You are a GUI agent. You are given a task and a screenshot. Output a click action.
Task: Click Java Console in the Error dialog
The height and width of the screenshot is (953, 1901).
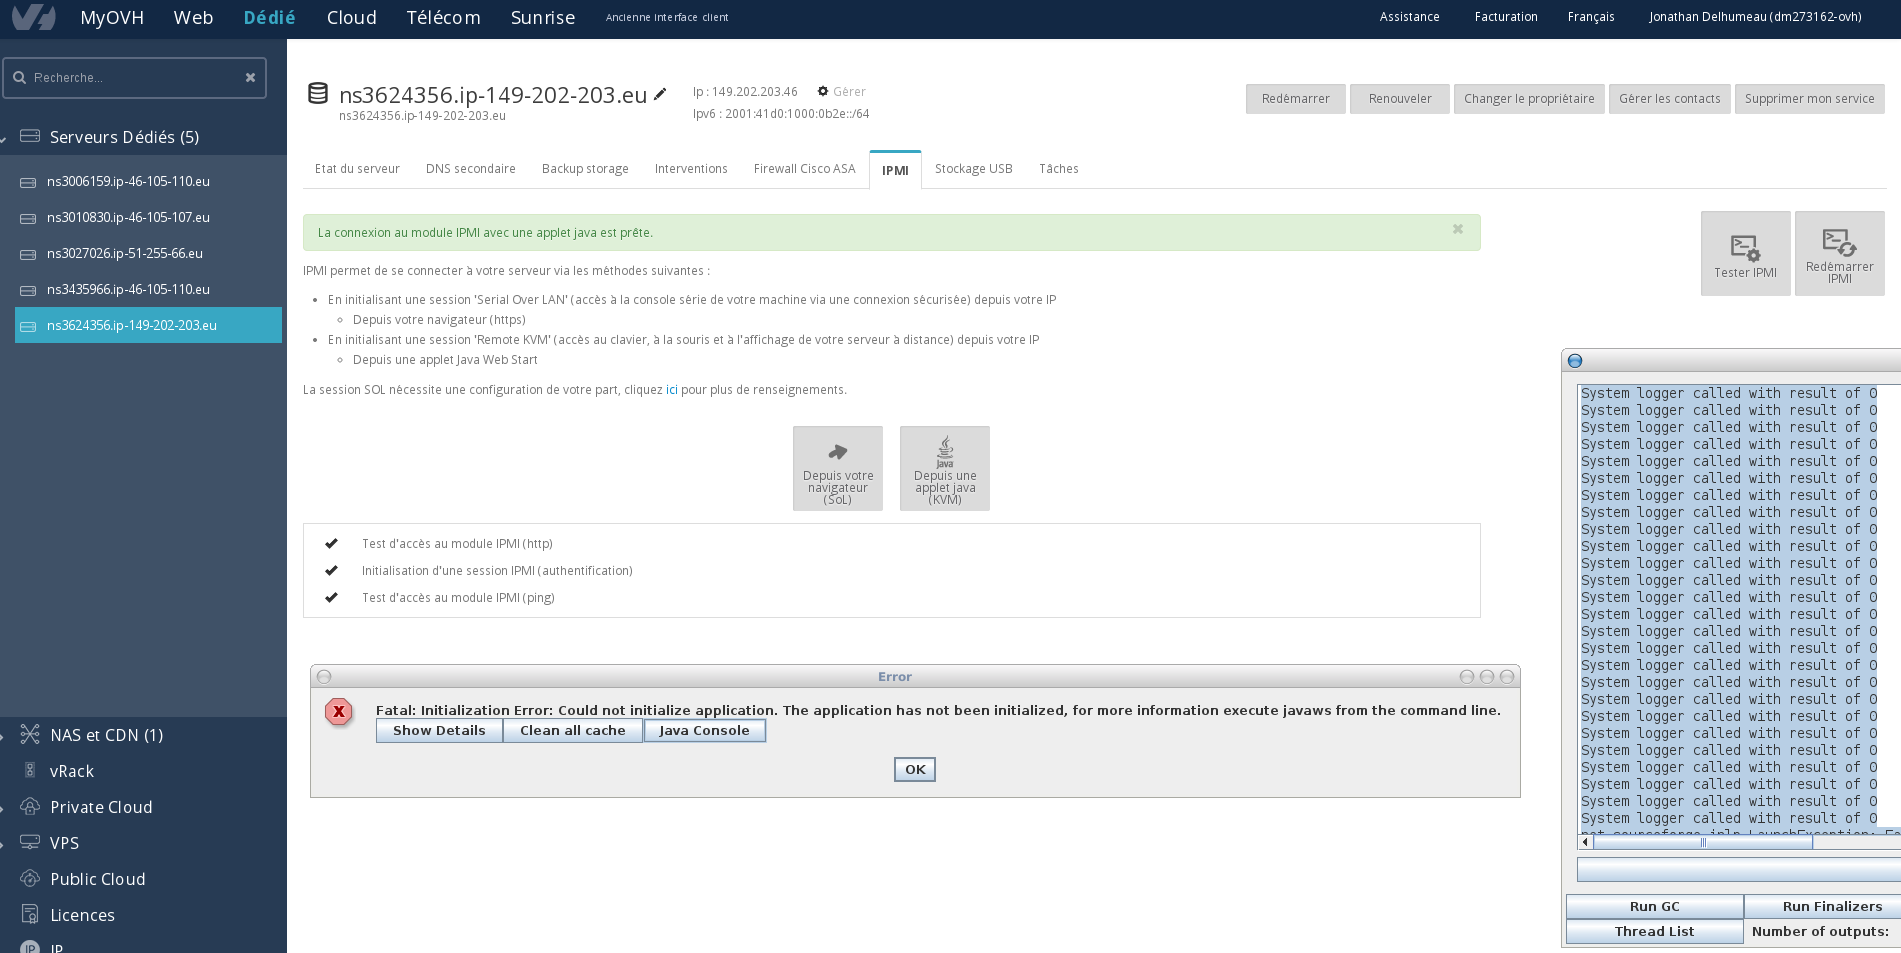[x=704, y=731]
